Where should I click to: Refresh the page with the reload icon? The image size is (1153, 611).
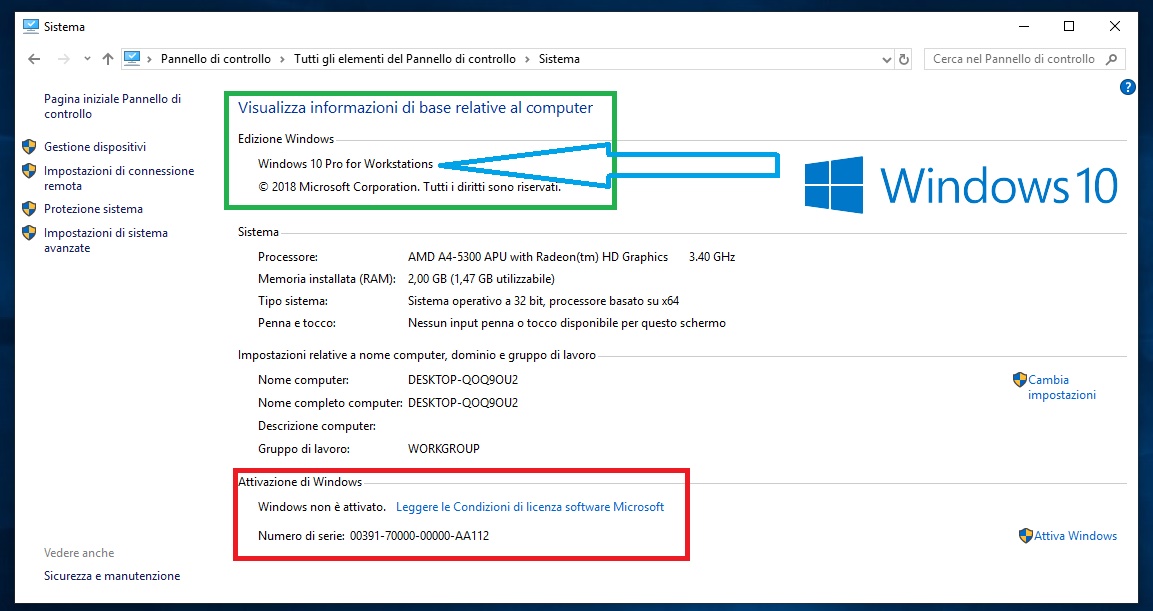click(904, 60)
